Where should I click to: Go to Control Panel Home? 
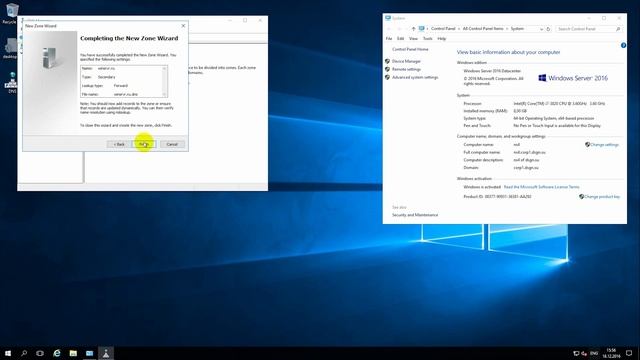[x=410, y=49]
